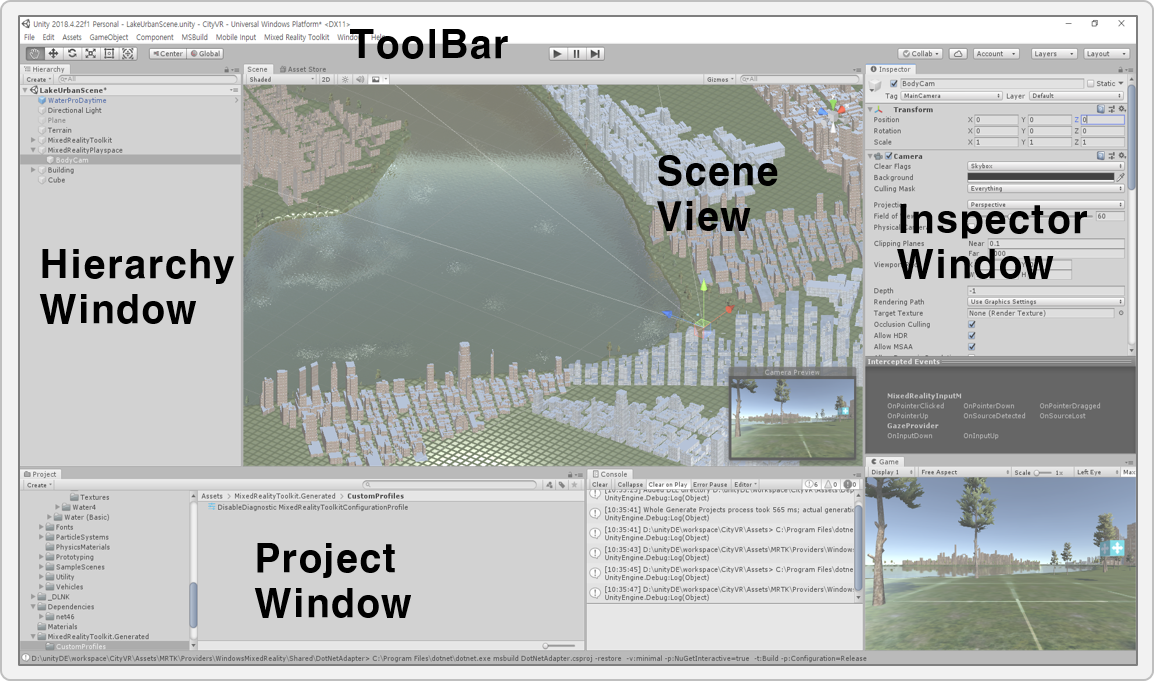1154x681 pixels.
Task: Select the Move tool
Action: pos(53,54)
